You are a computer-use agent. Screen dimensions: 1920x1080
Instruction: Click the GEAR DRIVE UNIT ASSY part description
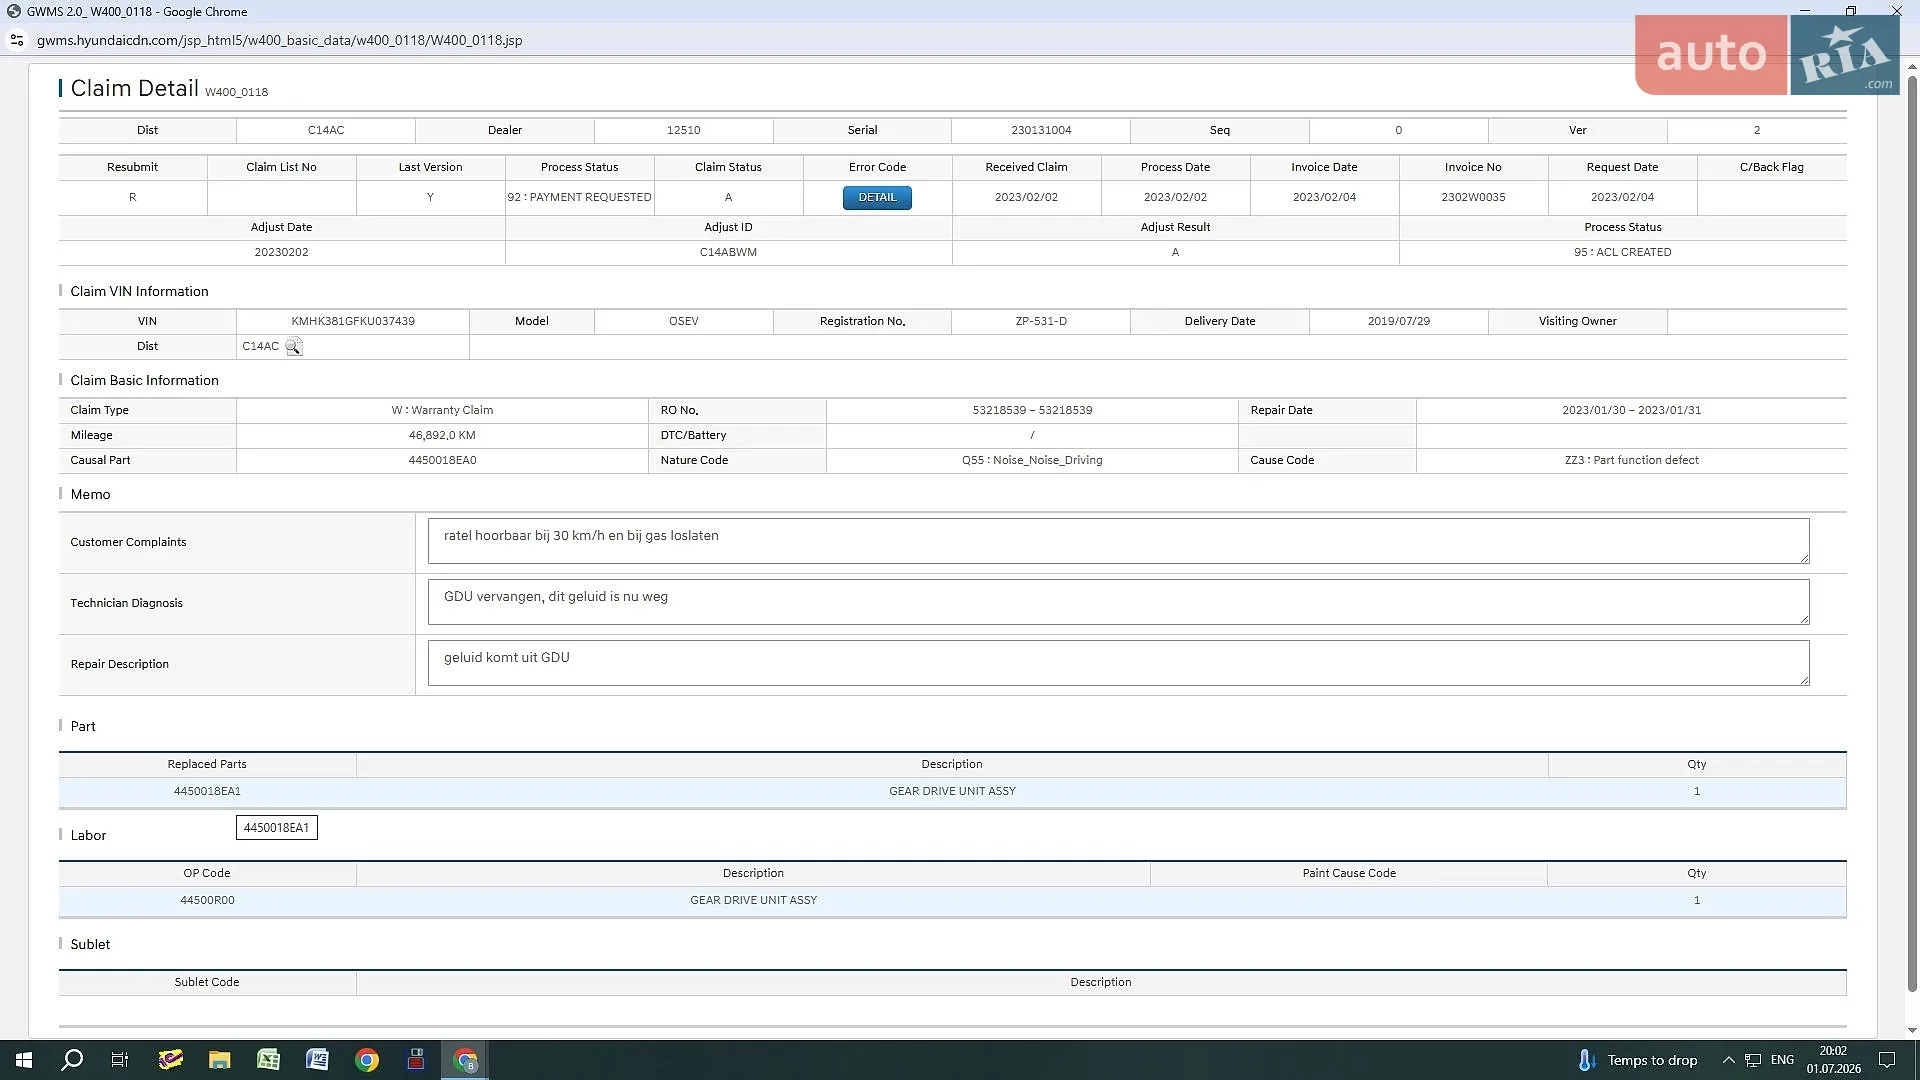click(952, 791)
